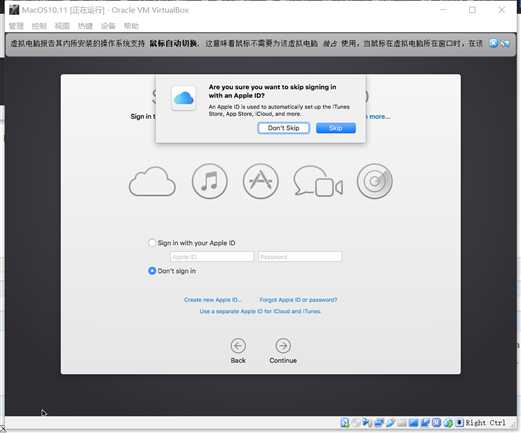Click the network adapter status icon

point(379,423)
